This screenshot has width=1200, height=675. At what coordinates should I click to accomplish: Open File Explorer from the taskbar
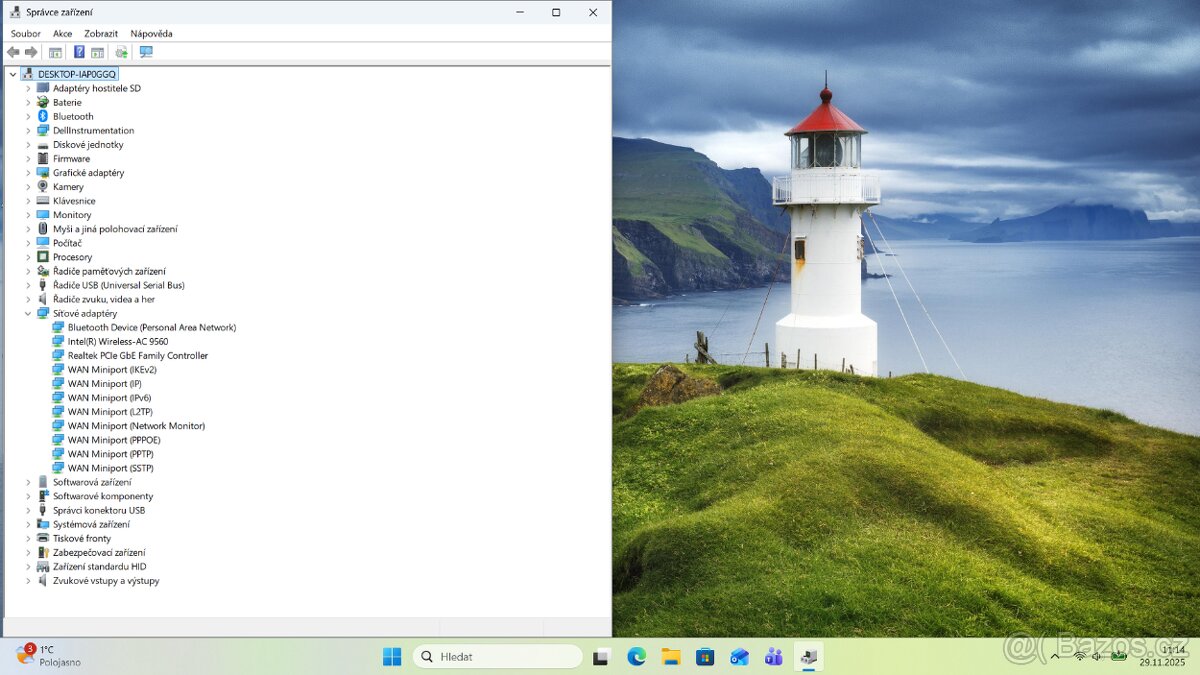[670, 657]
